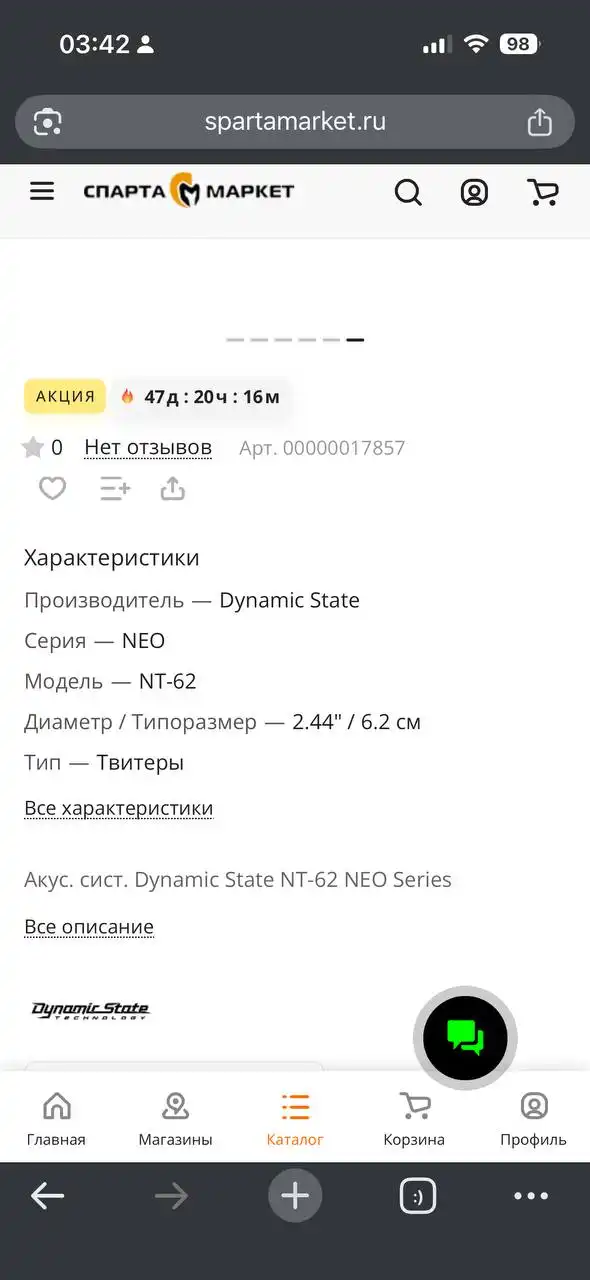Image resolution: width=590 pixels, height=1280 pixels.
Task: Rate the product by tapping the star icon
Action: tap(31, 447)
